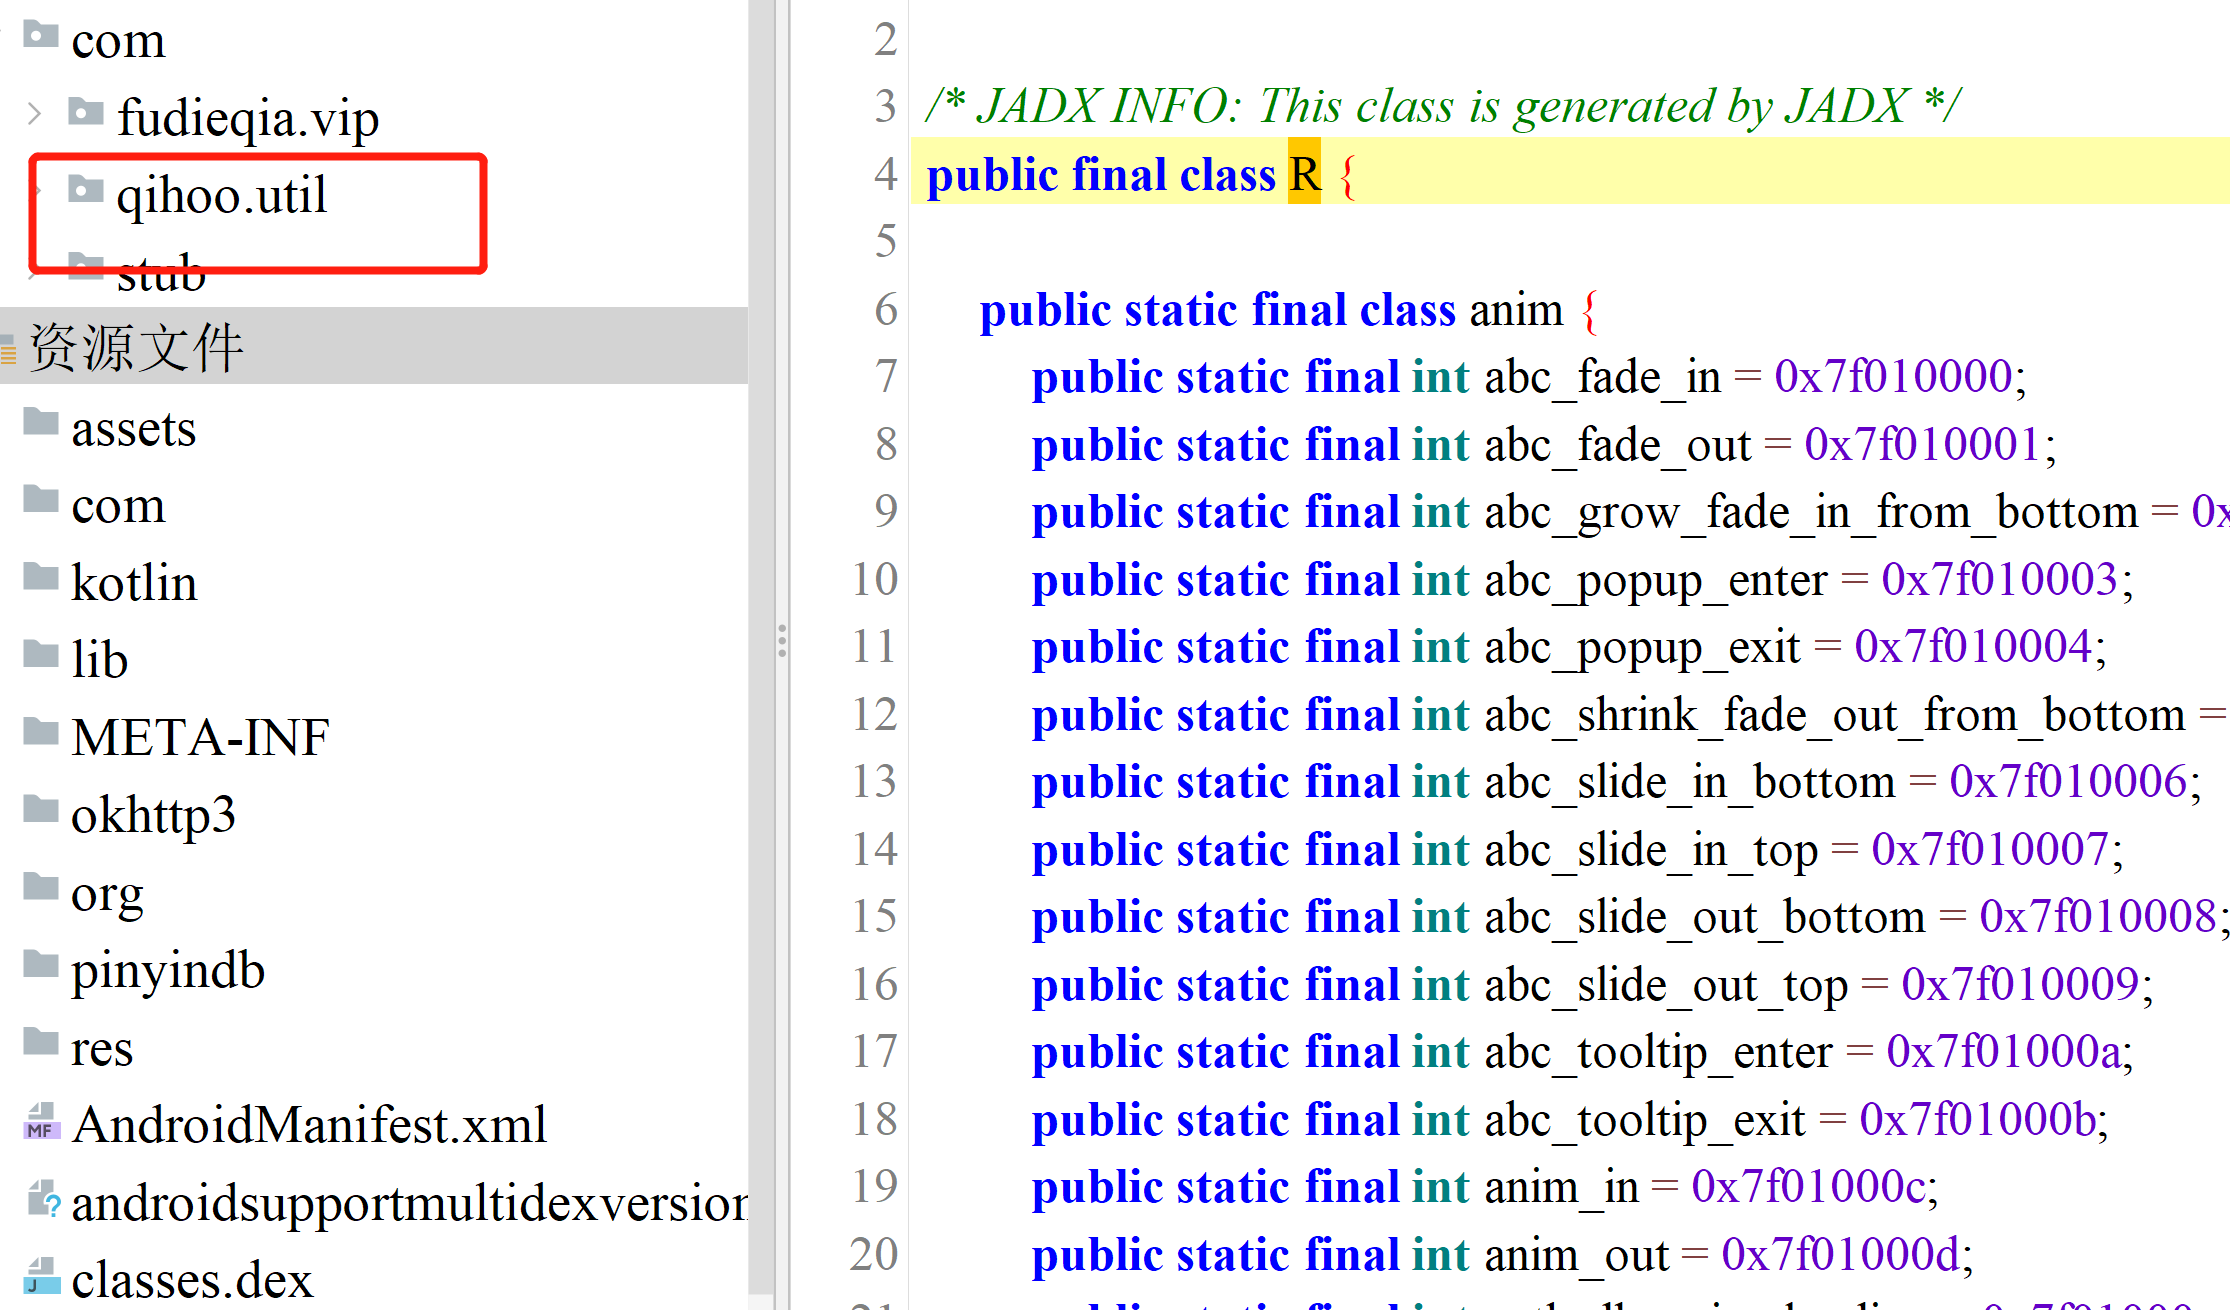Image resolution: width=2230 pixels, height=1310 pixels.
Task: Click the classes.dex file icon
Action: pos(40,1275)
